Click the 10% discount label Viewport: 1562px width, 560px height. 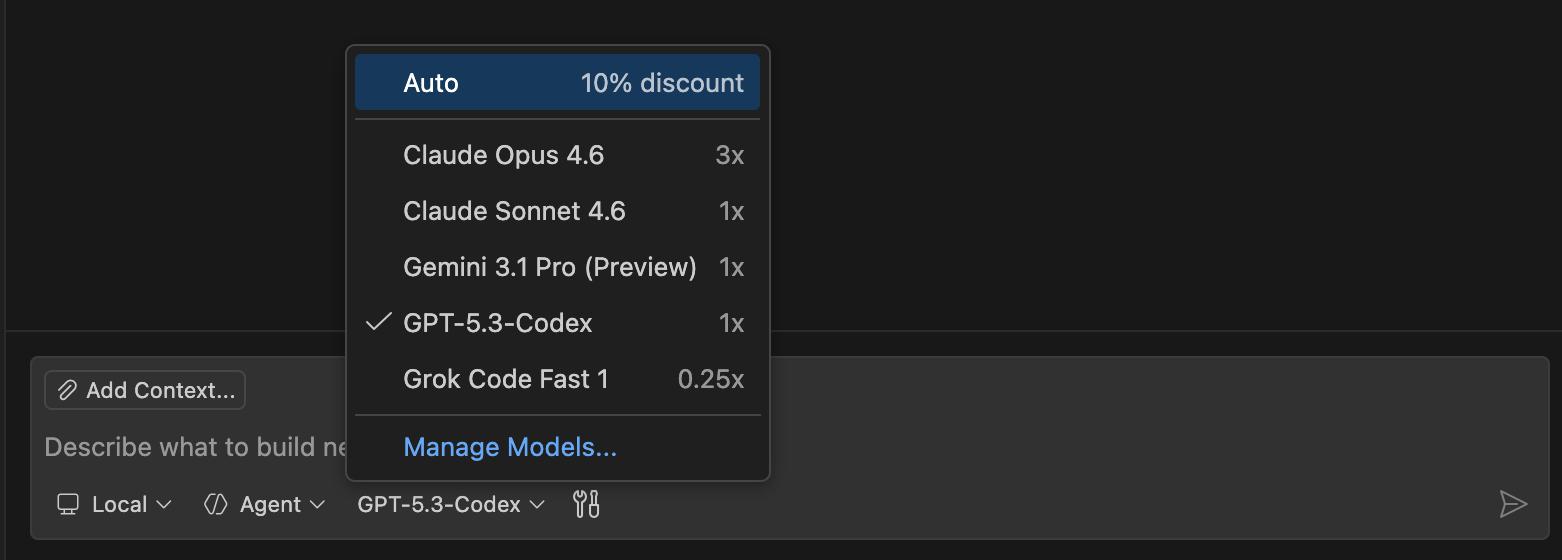[x=662, y=82]
